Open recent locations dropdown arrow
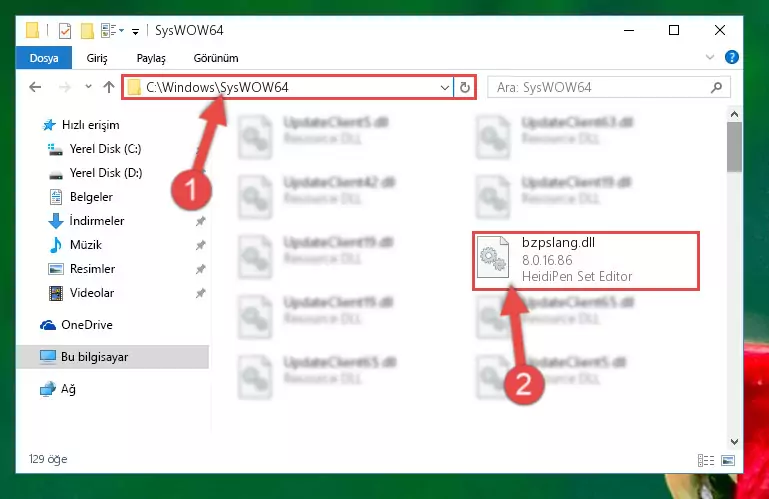Viewport: 769px width, 499px height. point(88,87)
